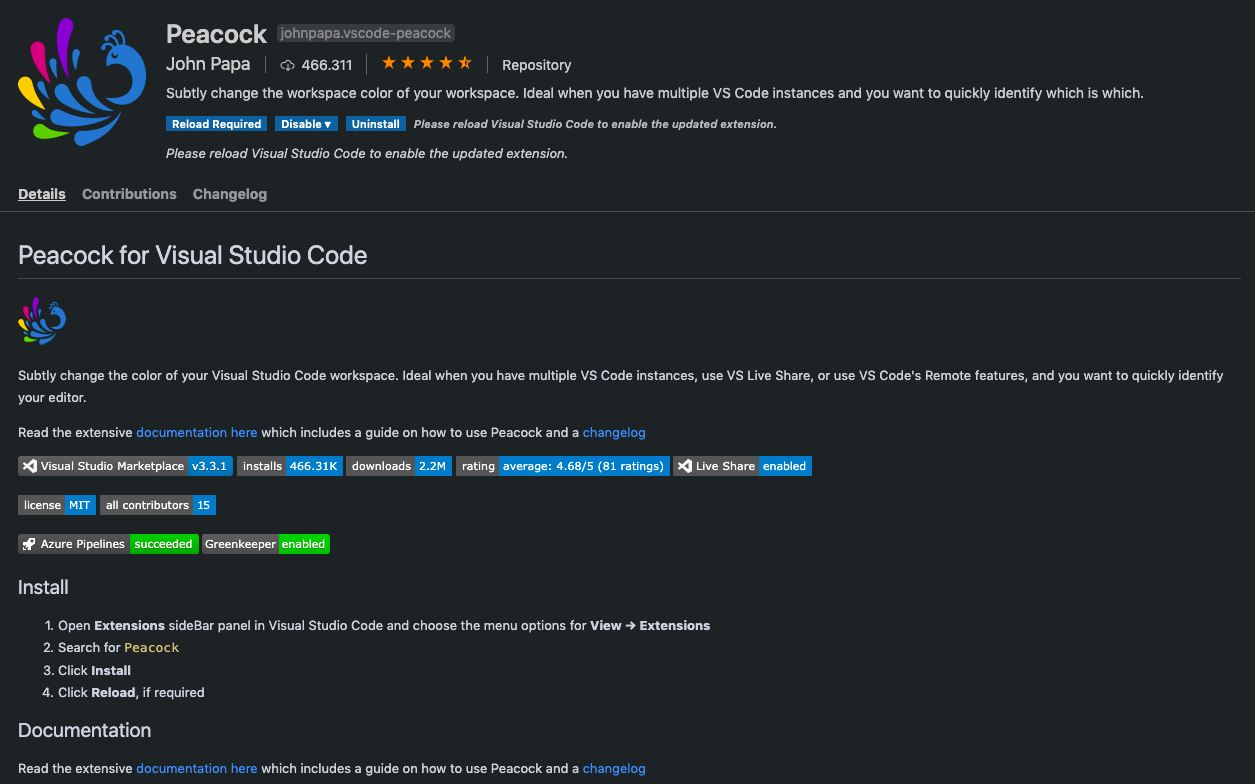Click the highlighted Peacock search term
The height and width of the screenshot is (784, 1255).
pos(152,648)
